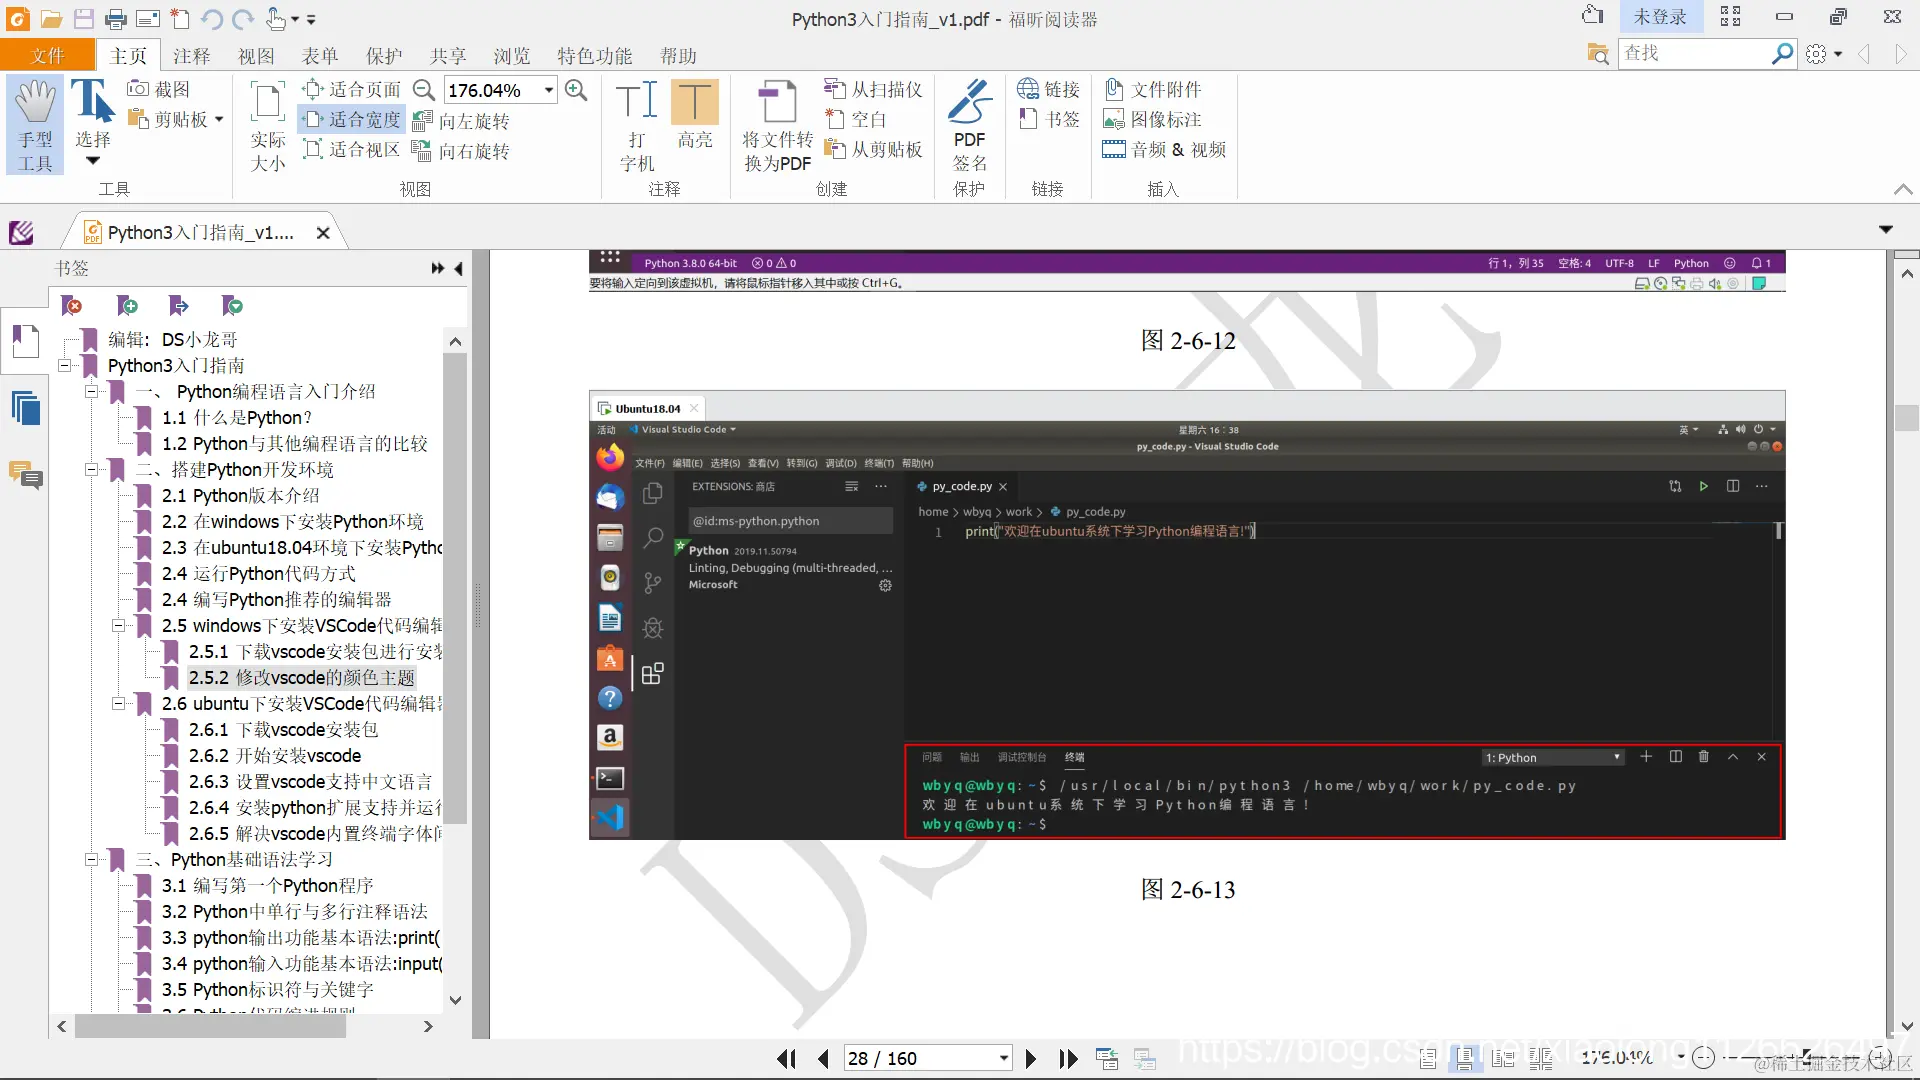Viewport: 1920px width, 1080px height.
Task: Toggle Fit Width (适合宽度) view mode
Action: pyautogui.click(x=352, y=119)
